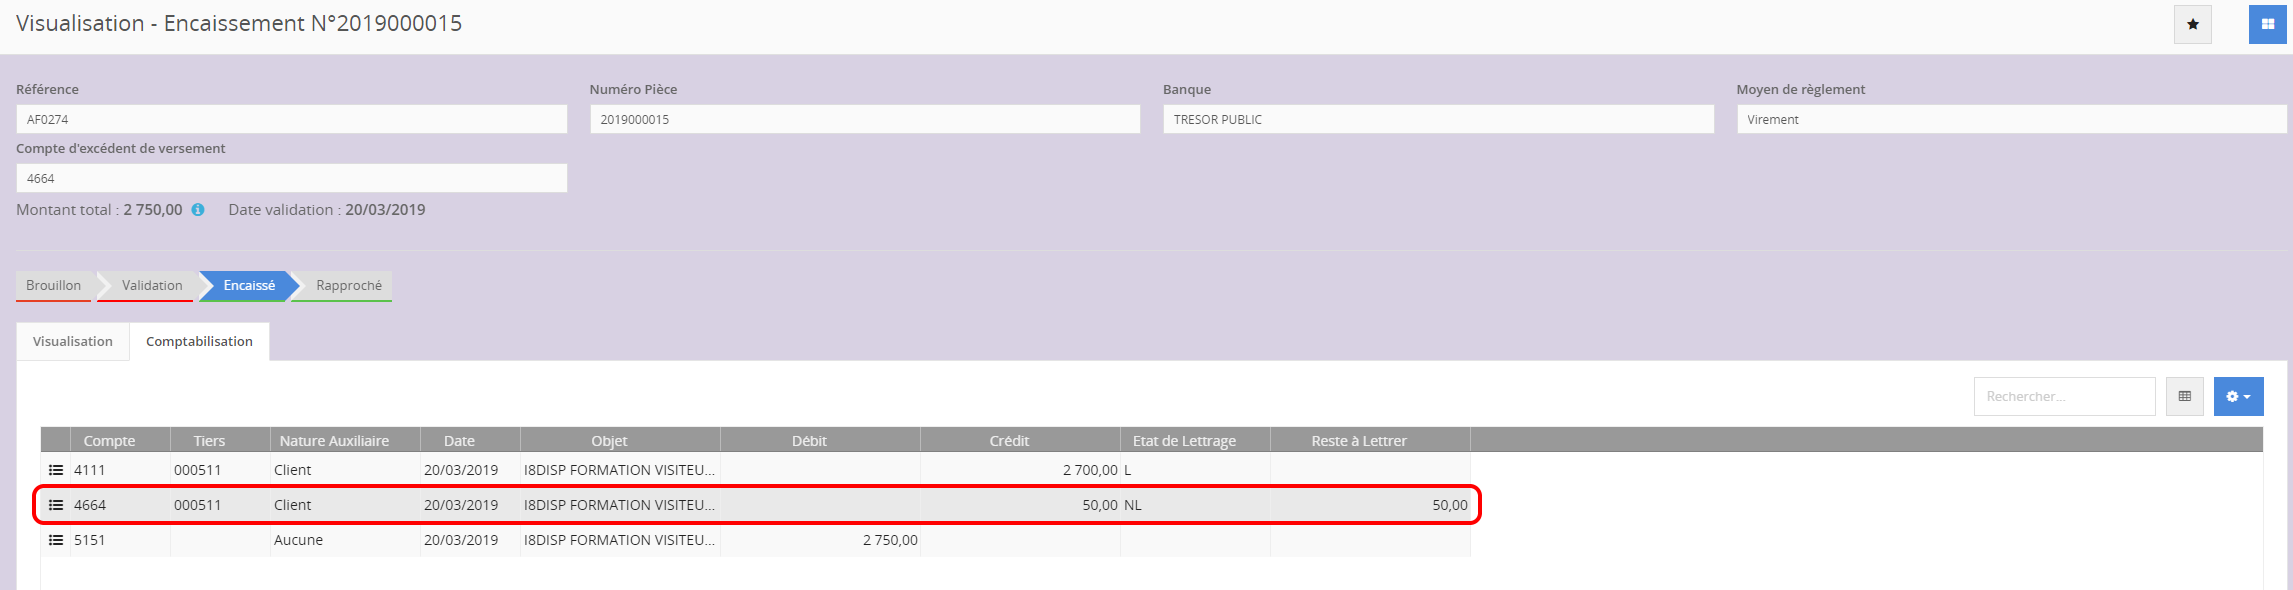The image size is (2293, 590).
Task: Click the star favorite icon
Action: [2192, 24]
